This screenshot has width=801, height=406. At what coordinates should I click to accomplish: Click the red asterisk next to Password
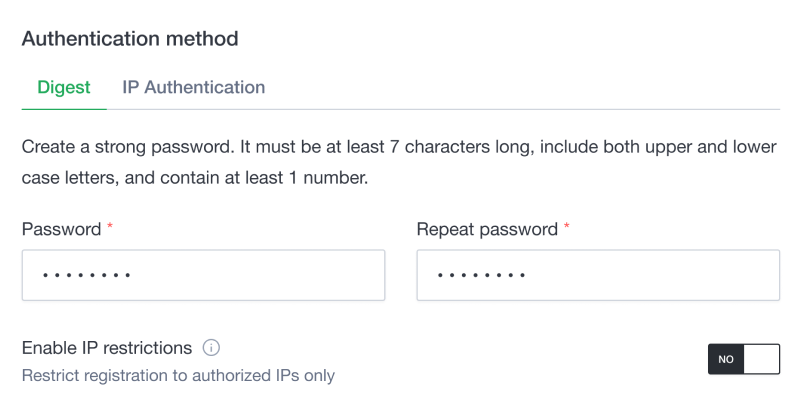point(110,225)
